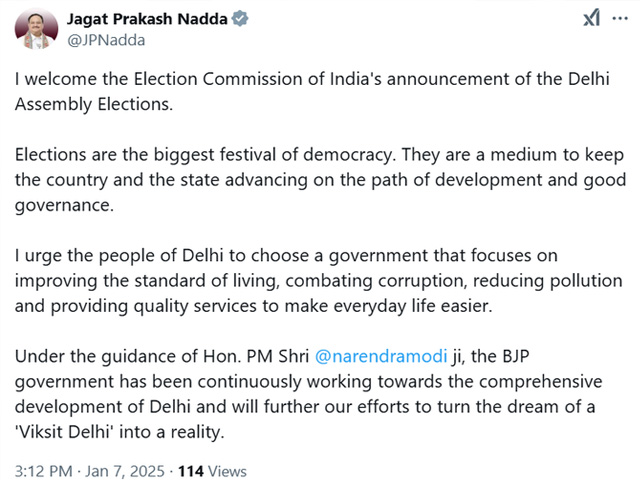Follow the @narendramodi mention link
Screen dimensions: 640x480
[x=381, y=356]
